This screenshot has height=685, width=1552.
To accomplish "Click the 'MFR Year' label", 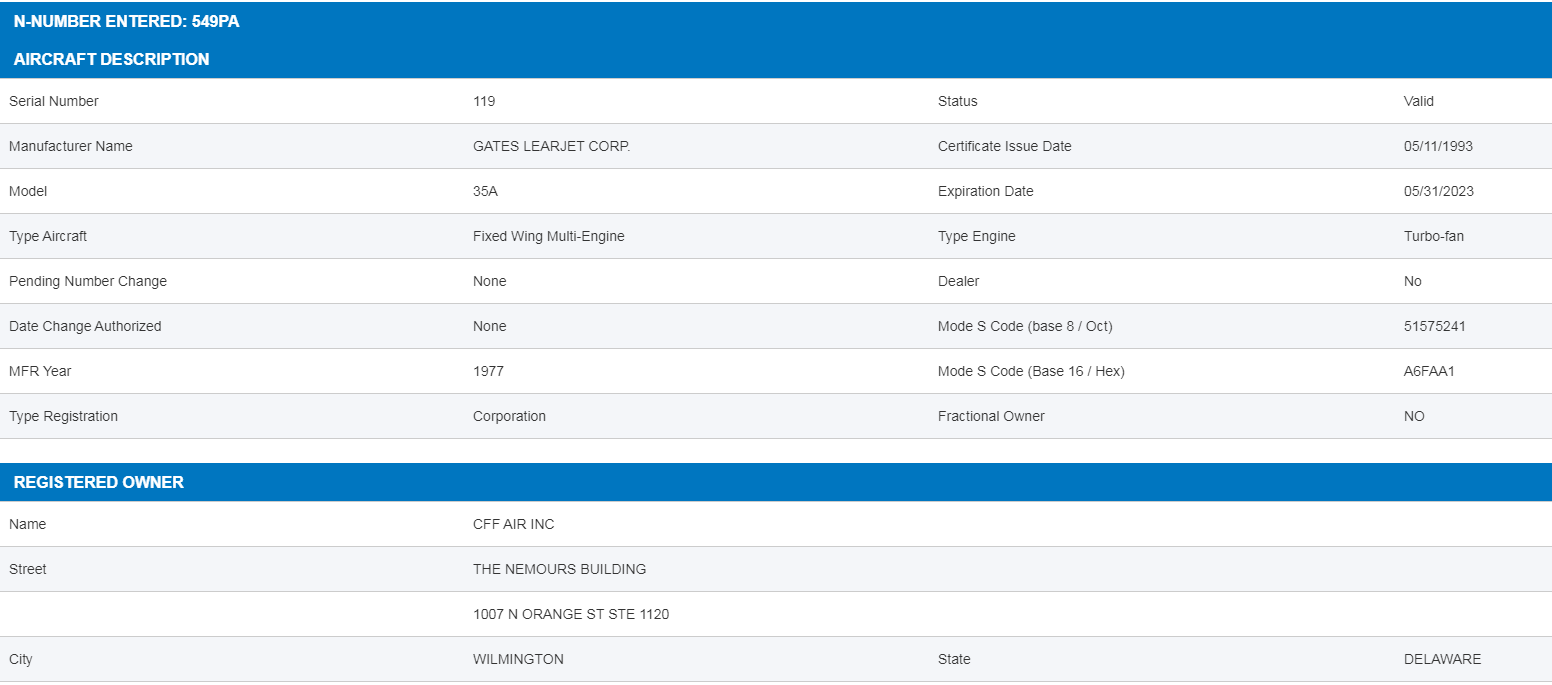I will coord(40,371).
